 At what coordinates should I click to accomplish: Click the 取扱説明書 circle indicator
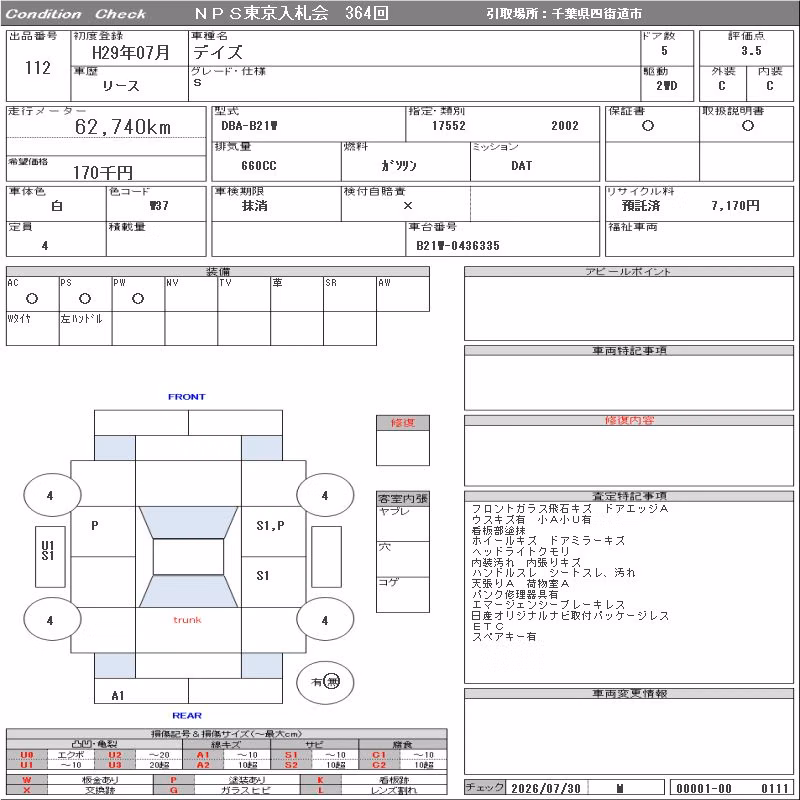[x=748, y=126]
